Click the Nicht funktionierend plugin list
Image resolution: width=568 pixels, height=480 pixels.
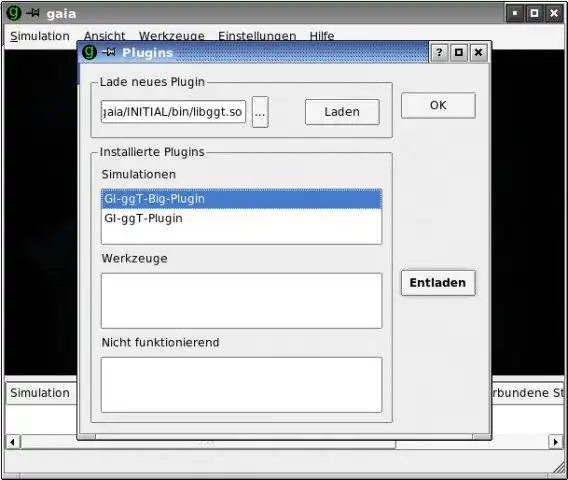click(241, 385)
